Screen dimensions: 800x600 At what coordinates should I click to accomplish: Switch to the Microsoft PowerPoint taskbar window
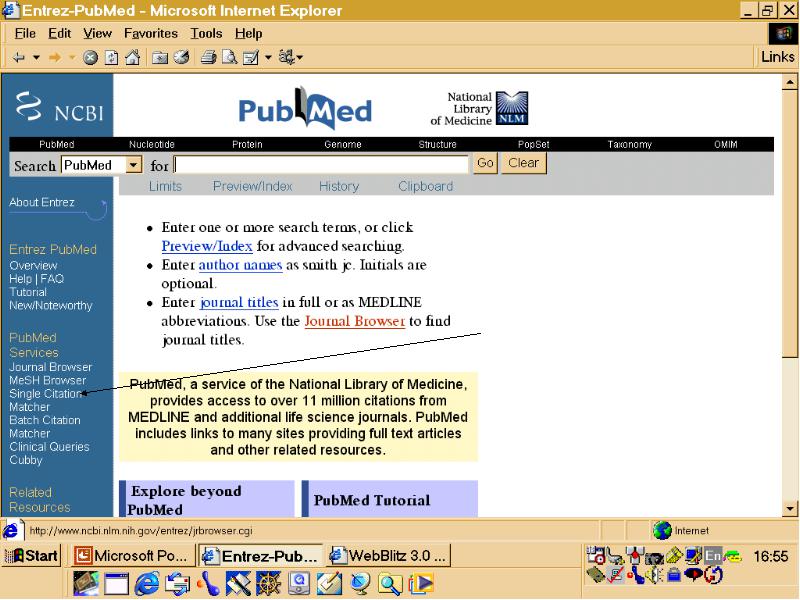tap(133, 555)
